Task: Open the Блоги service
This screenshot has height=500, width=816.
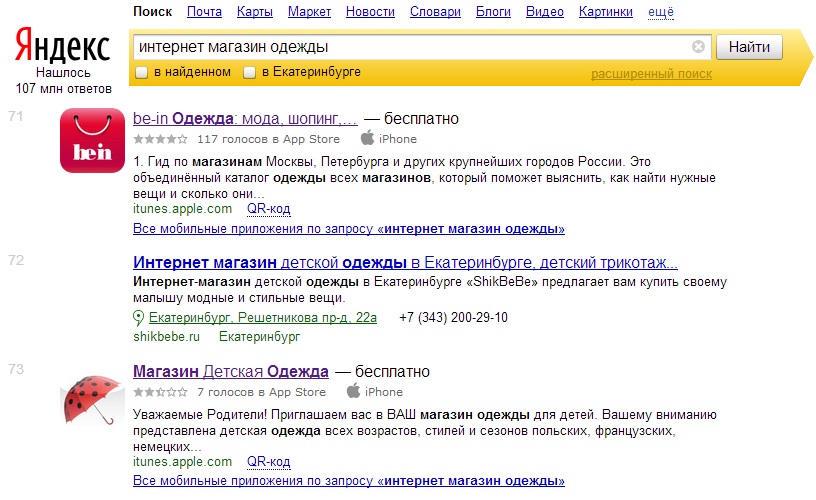Action: coord(493,11)
